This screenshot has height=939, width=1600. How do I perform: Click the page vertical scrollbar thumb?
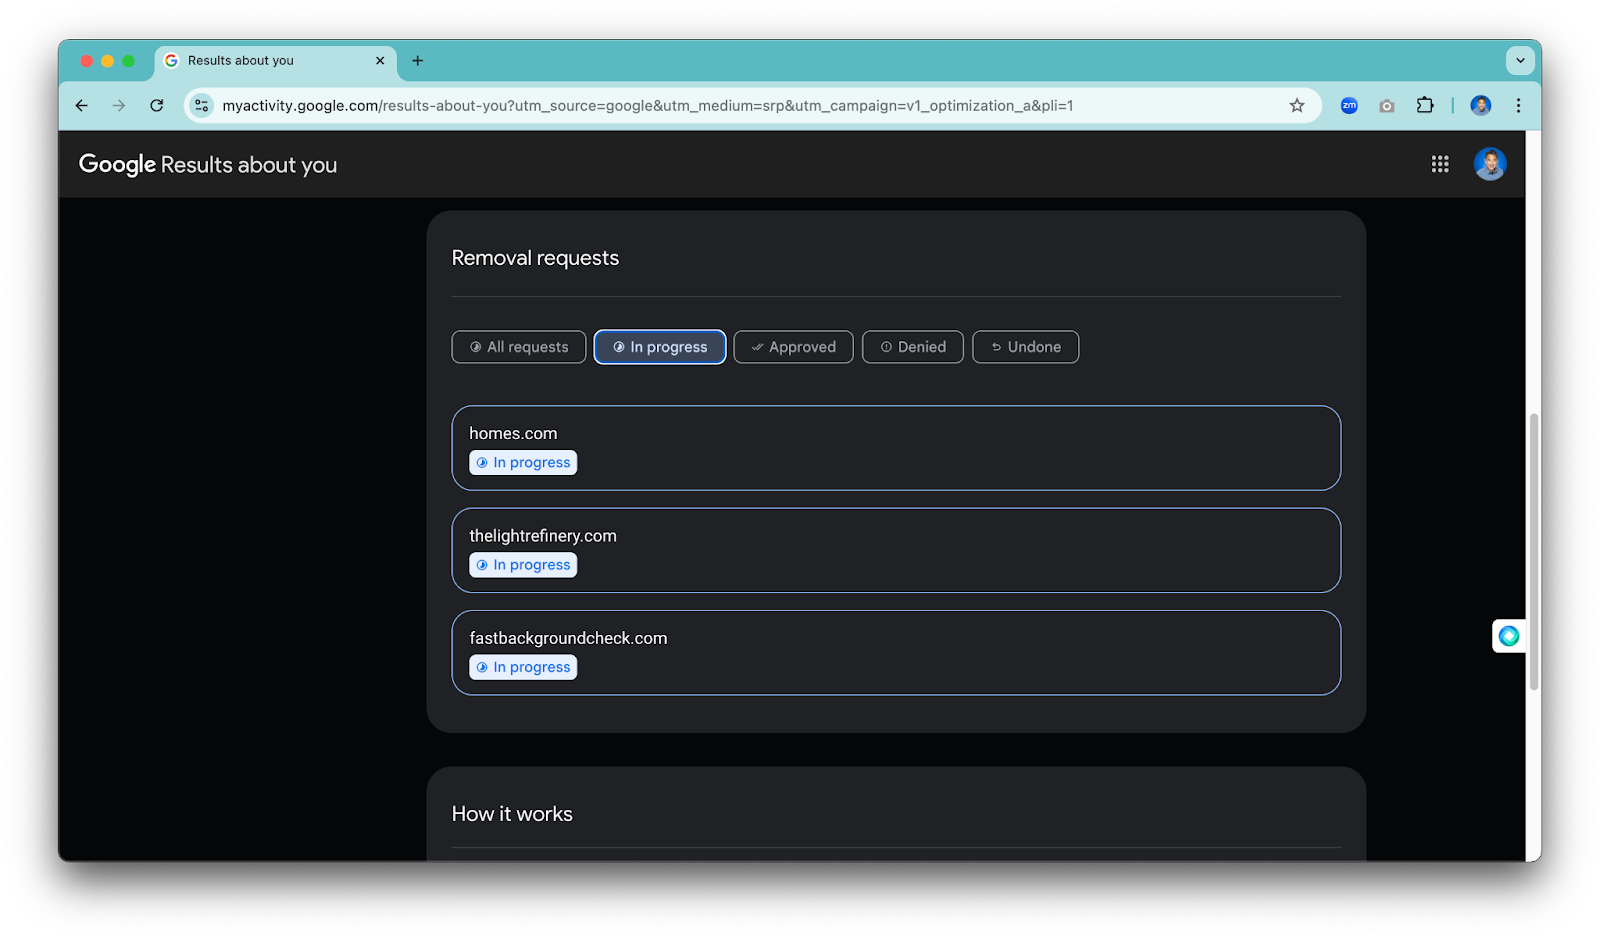(x=1533, y=552)
